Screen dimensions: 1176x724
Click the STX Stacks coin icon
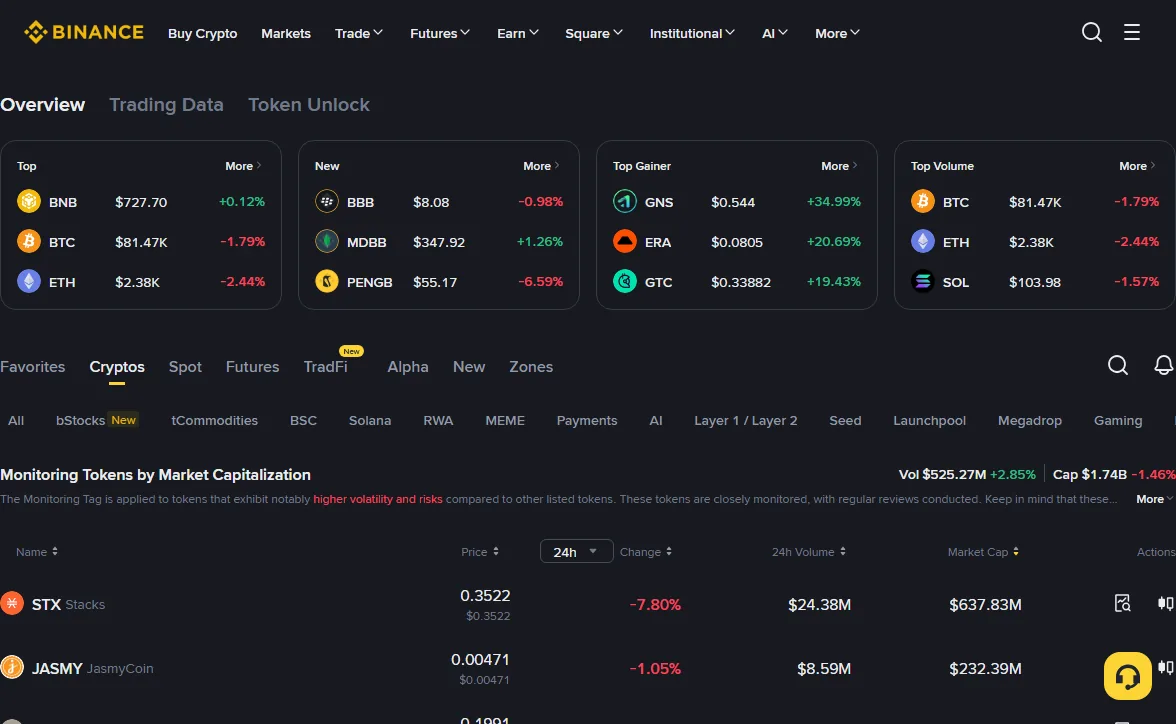pos(12,603)
